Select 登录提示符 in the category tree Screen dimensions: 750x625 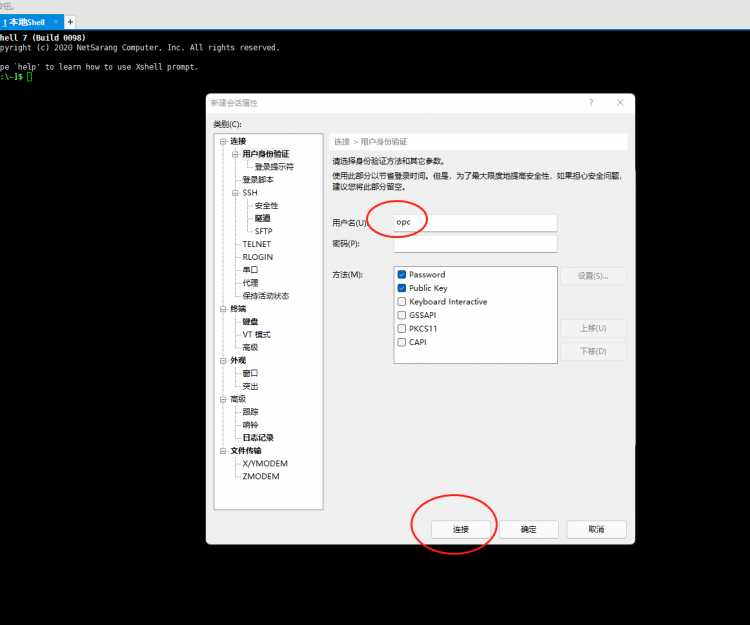point(274,167)
